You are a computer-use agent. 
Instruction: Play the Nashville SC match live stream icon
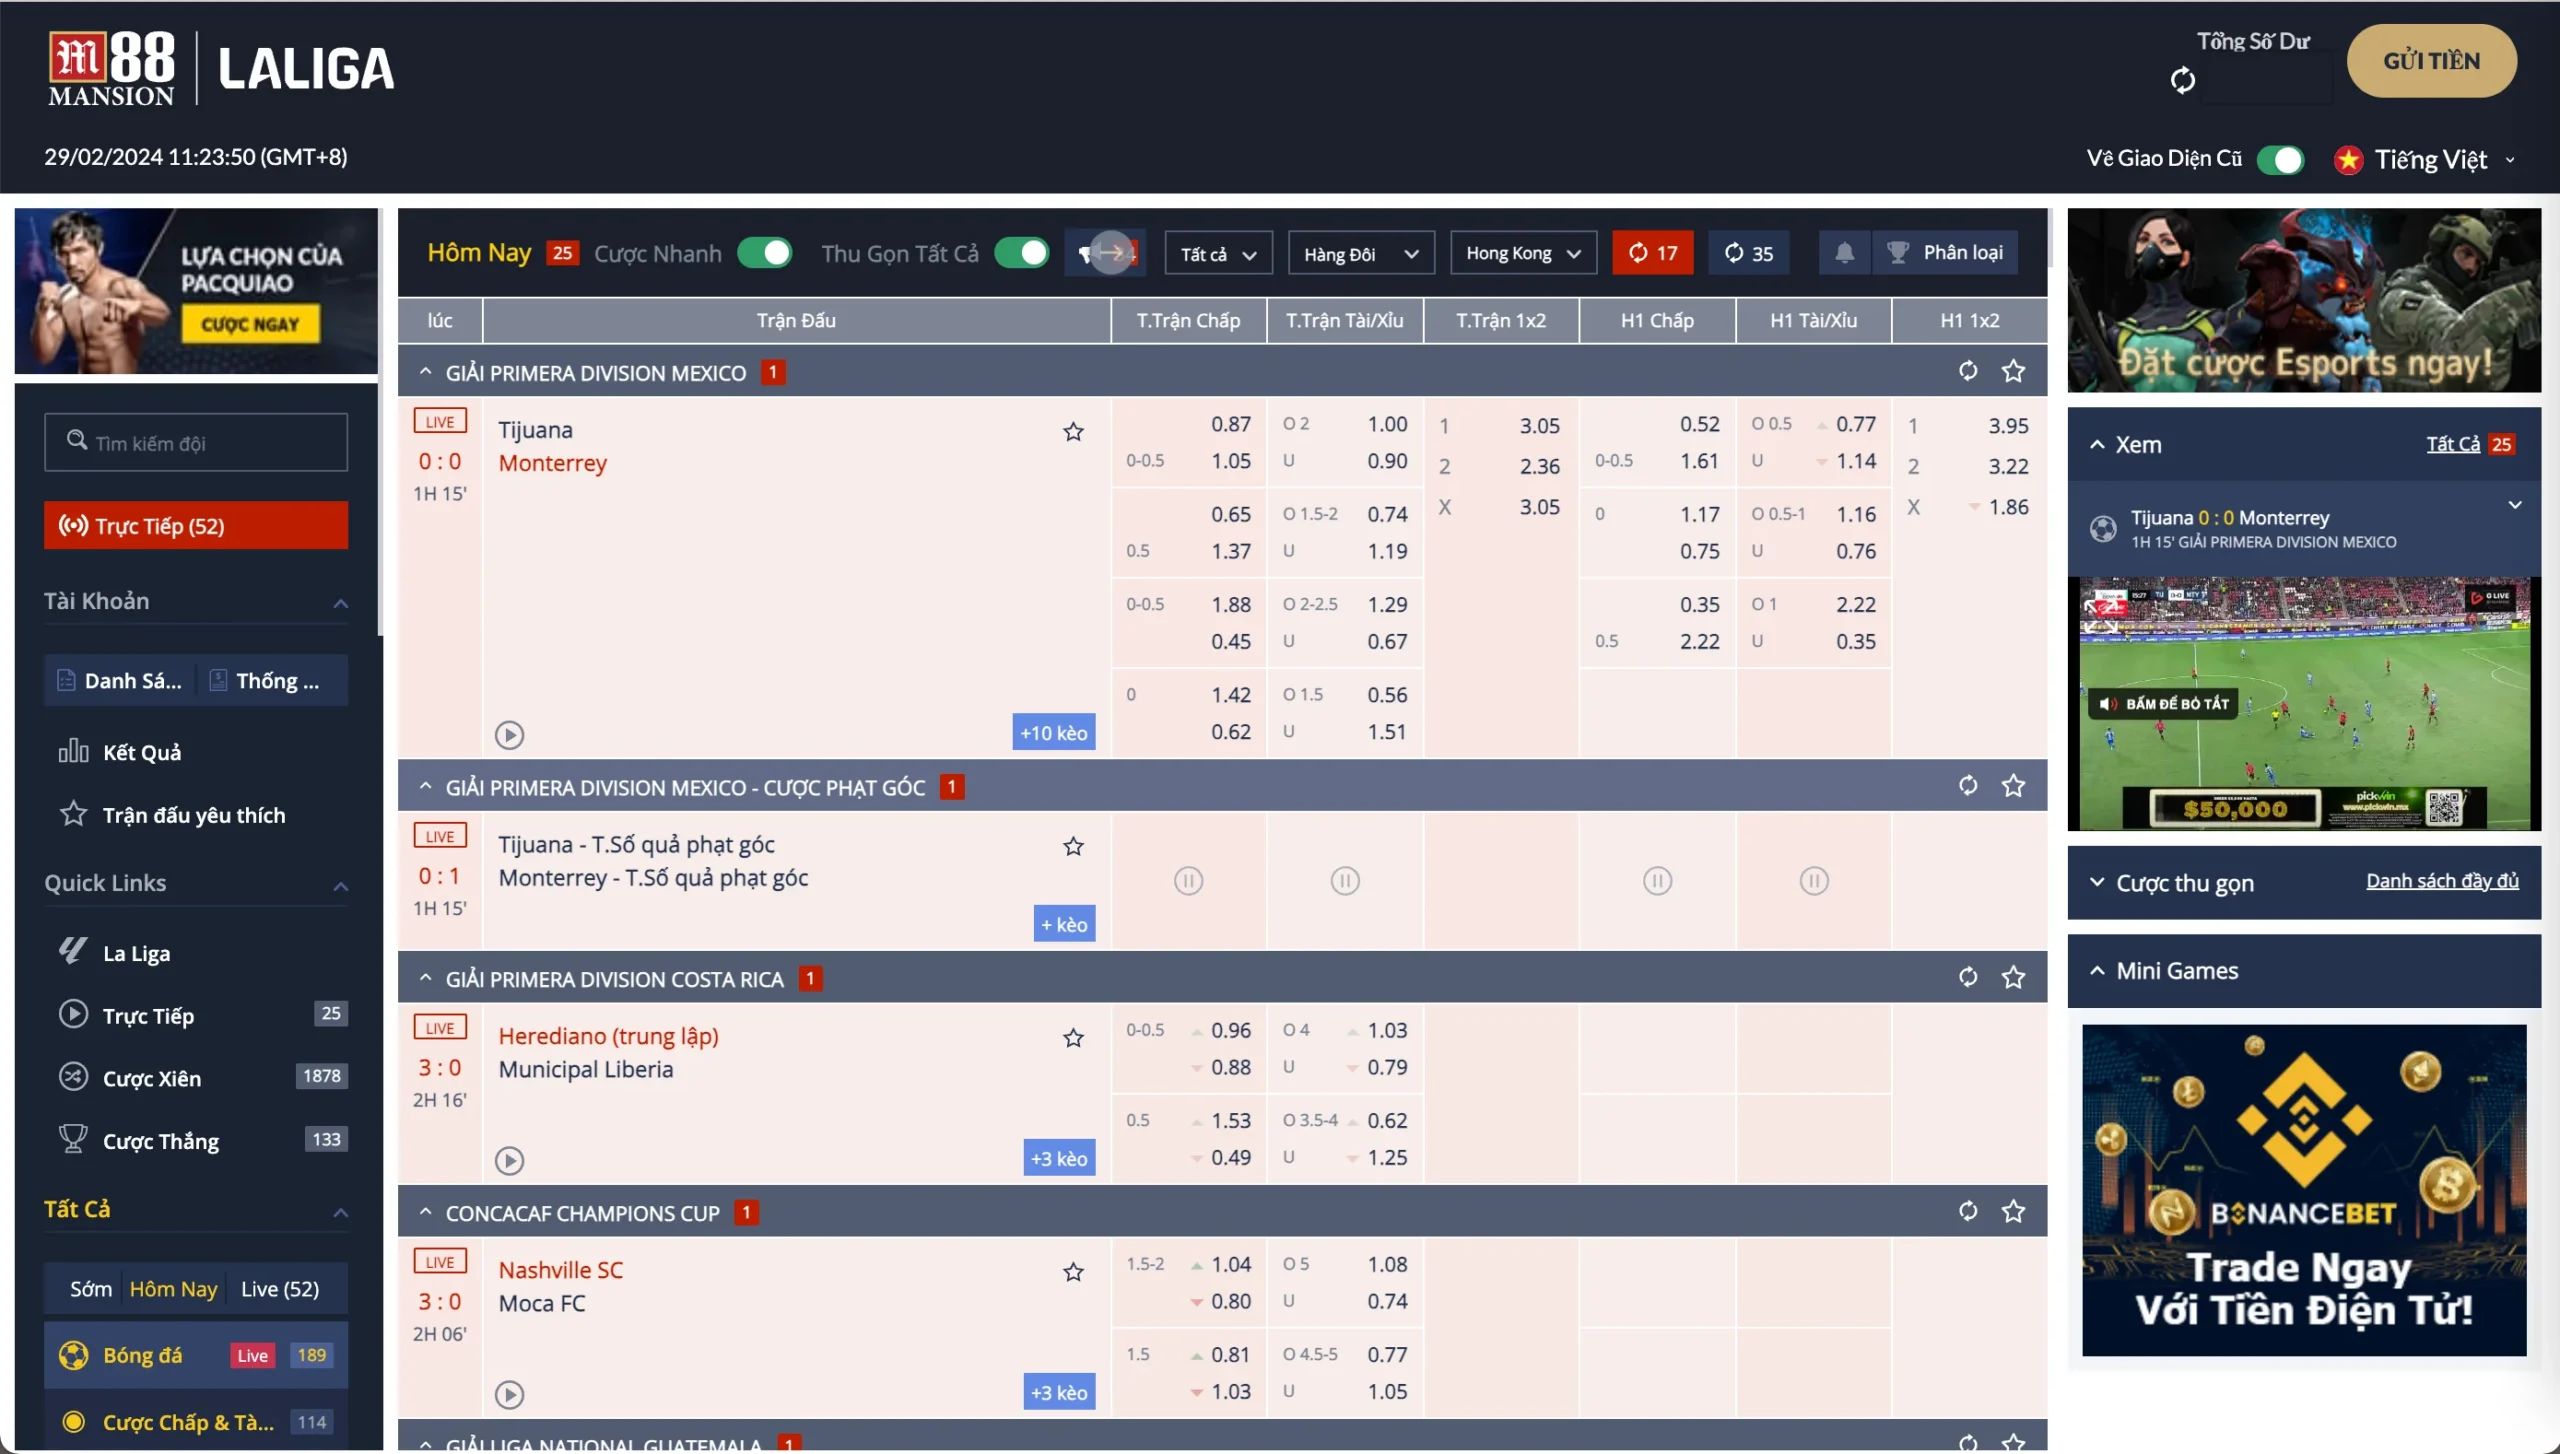click(509, 1395)
